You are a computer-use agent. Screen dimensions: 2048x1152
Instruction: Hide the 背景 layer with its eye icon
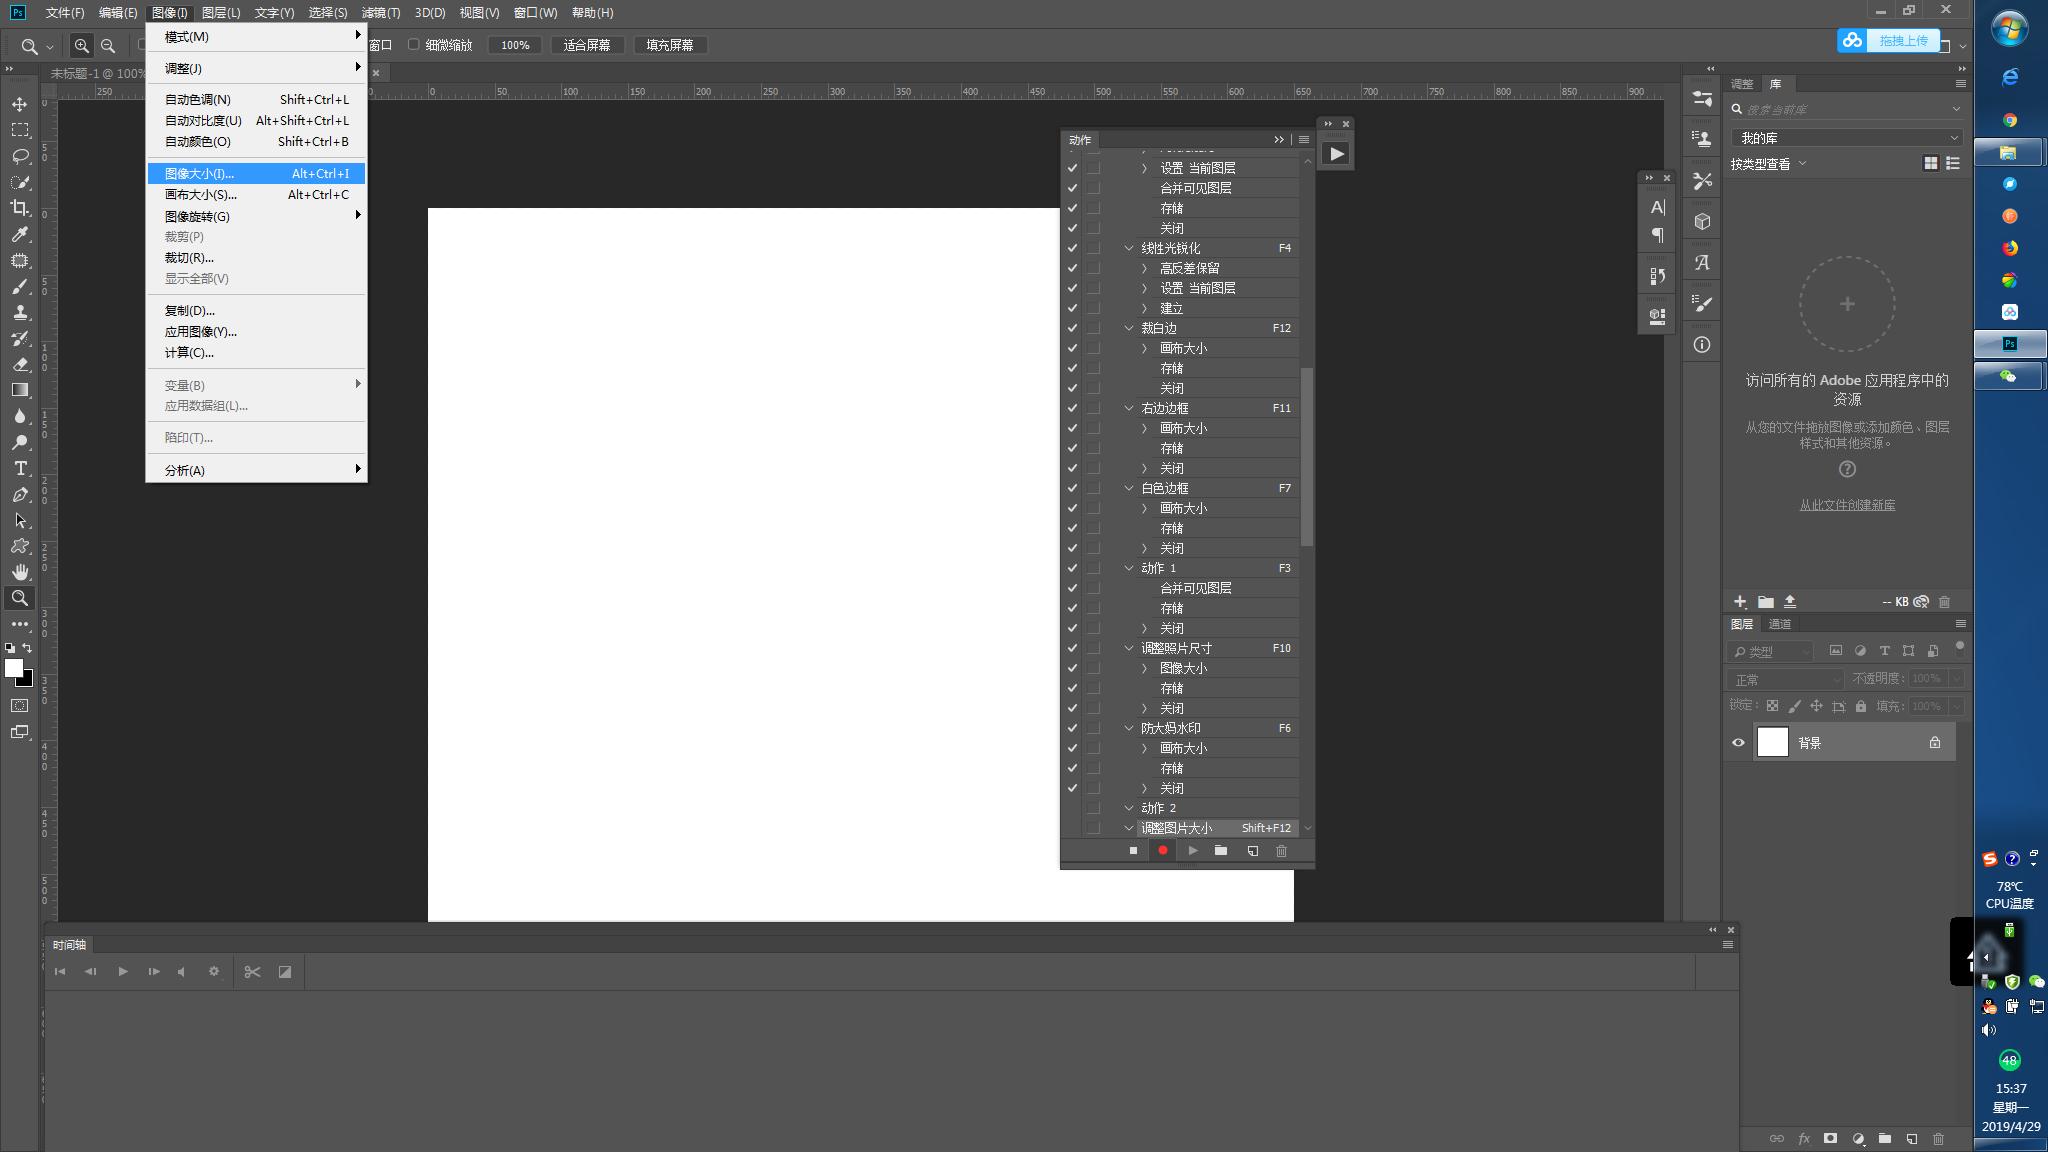(1738, 742)
